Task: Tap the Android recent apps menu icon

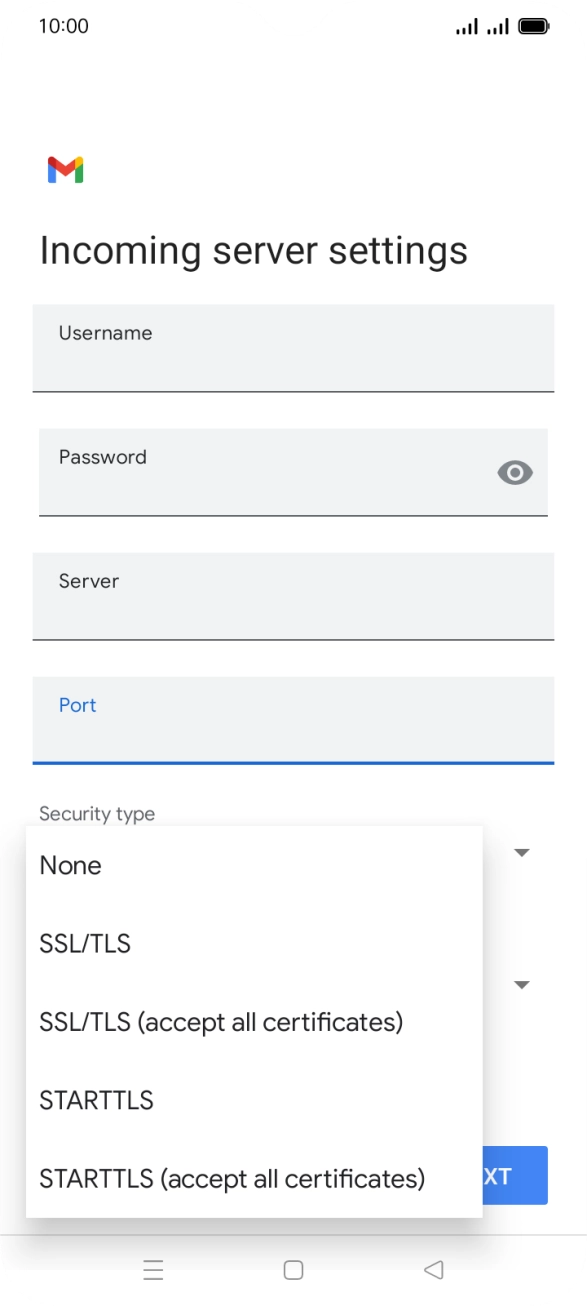Action: click(x=153, y=1270)
